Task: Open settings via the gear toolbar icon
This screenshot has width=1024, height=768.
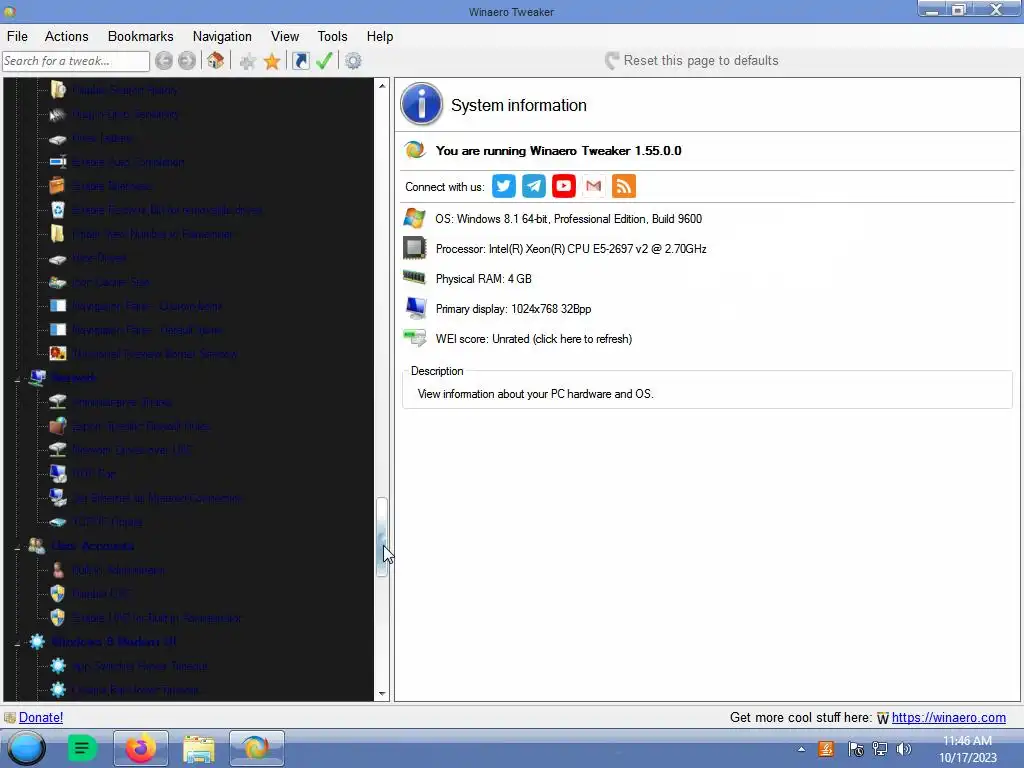Action: 353,61
